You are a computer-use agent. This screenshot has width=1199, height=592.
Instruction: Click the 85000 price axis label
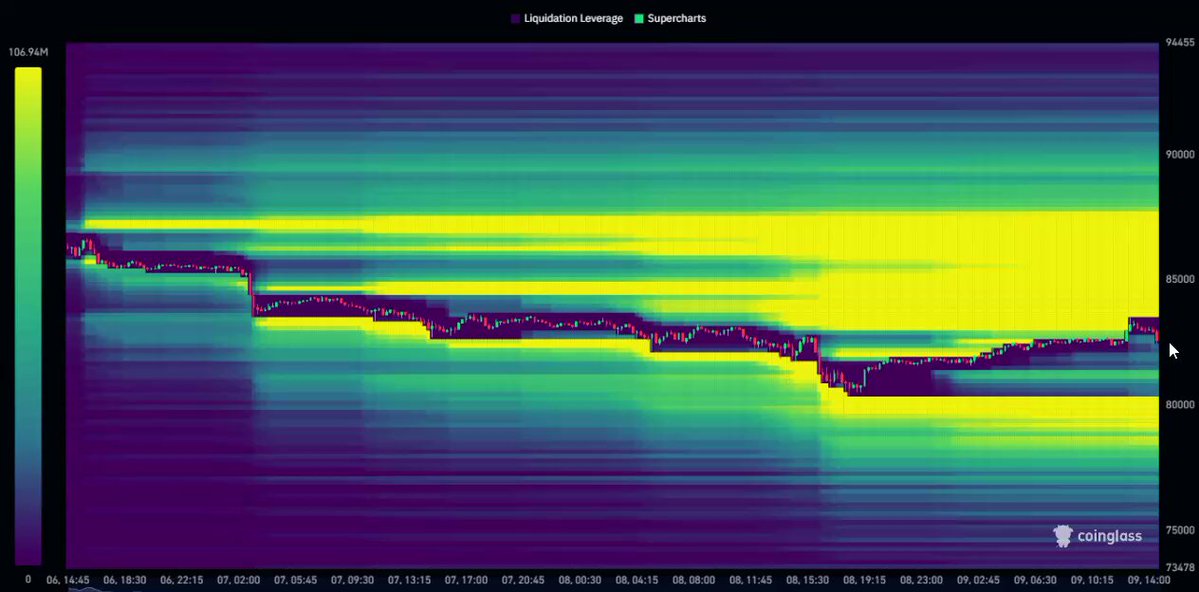[x=1179, y=279]
